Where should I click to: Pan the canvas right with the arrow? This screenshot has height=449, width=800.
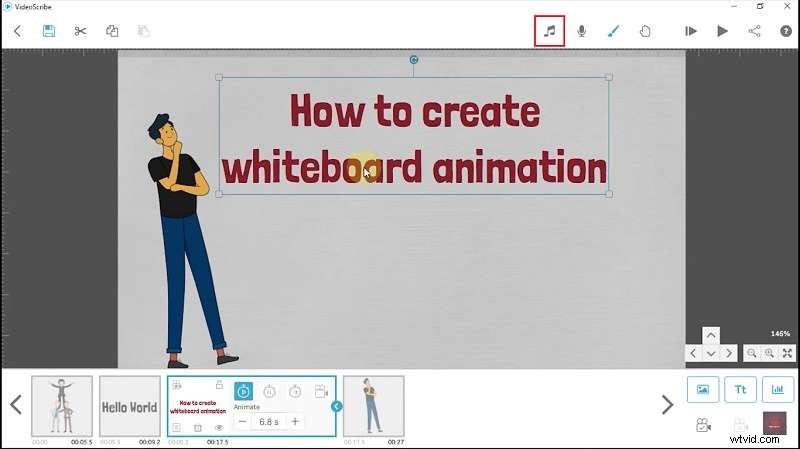[729, 353]
